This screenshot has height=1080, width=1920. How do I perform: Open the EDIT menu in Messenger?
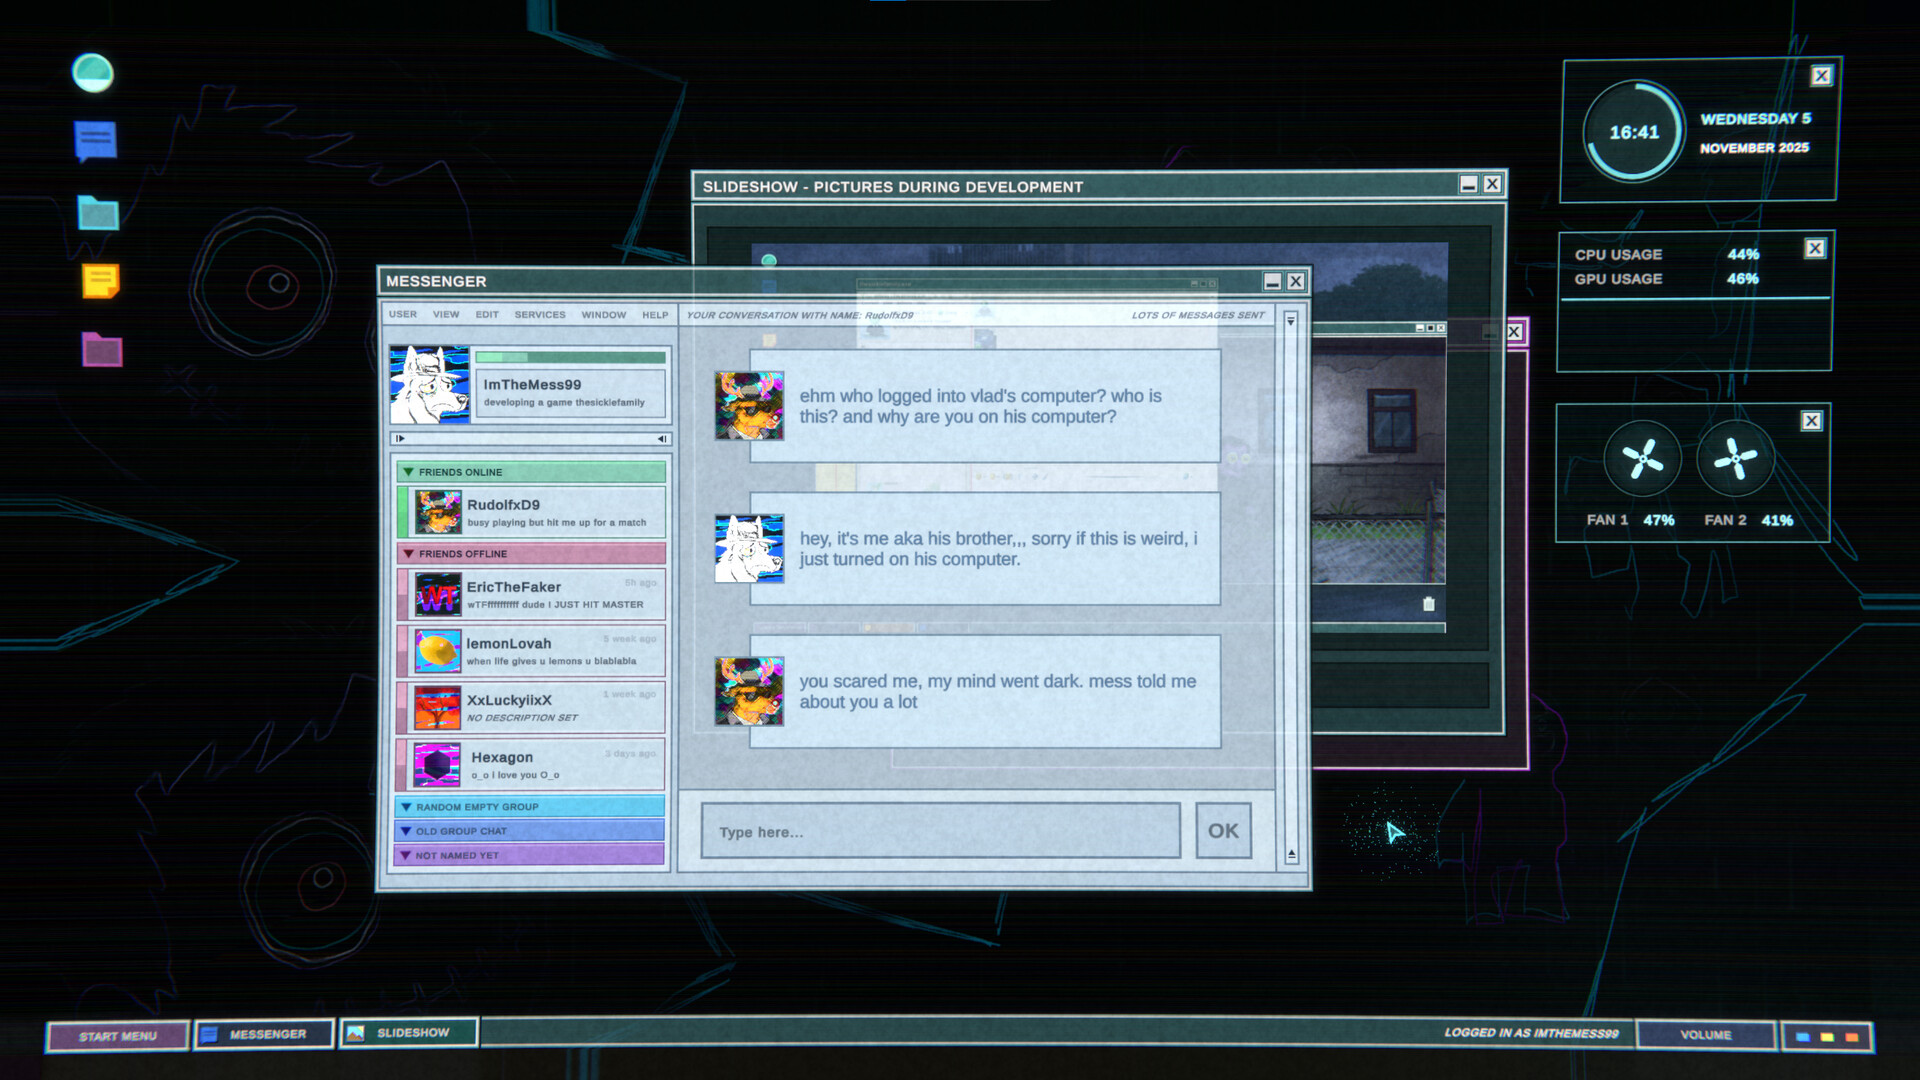(487, 314)
